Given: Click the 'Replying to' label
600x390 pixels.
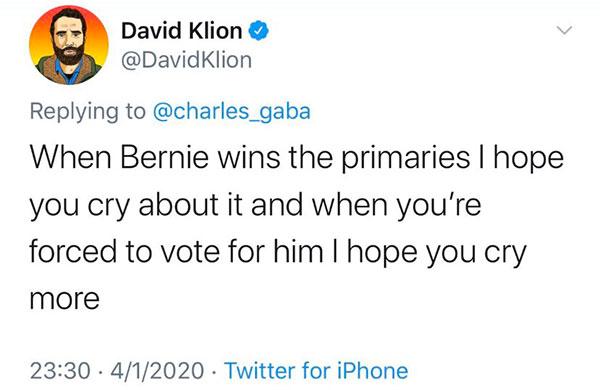Looking at the screenshot, I should pyautogui.click(x=88, y=112).
